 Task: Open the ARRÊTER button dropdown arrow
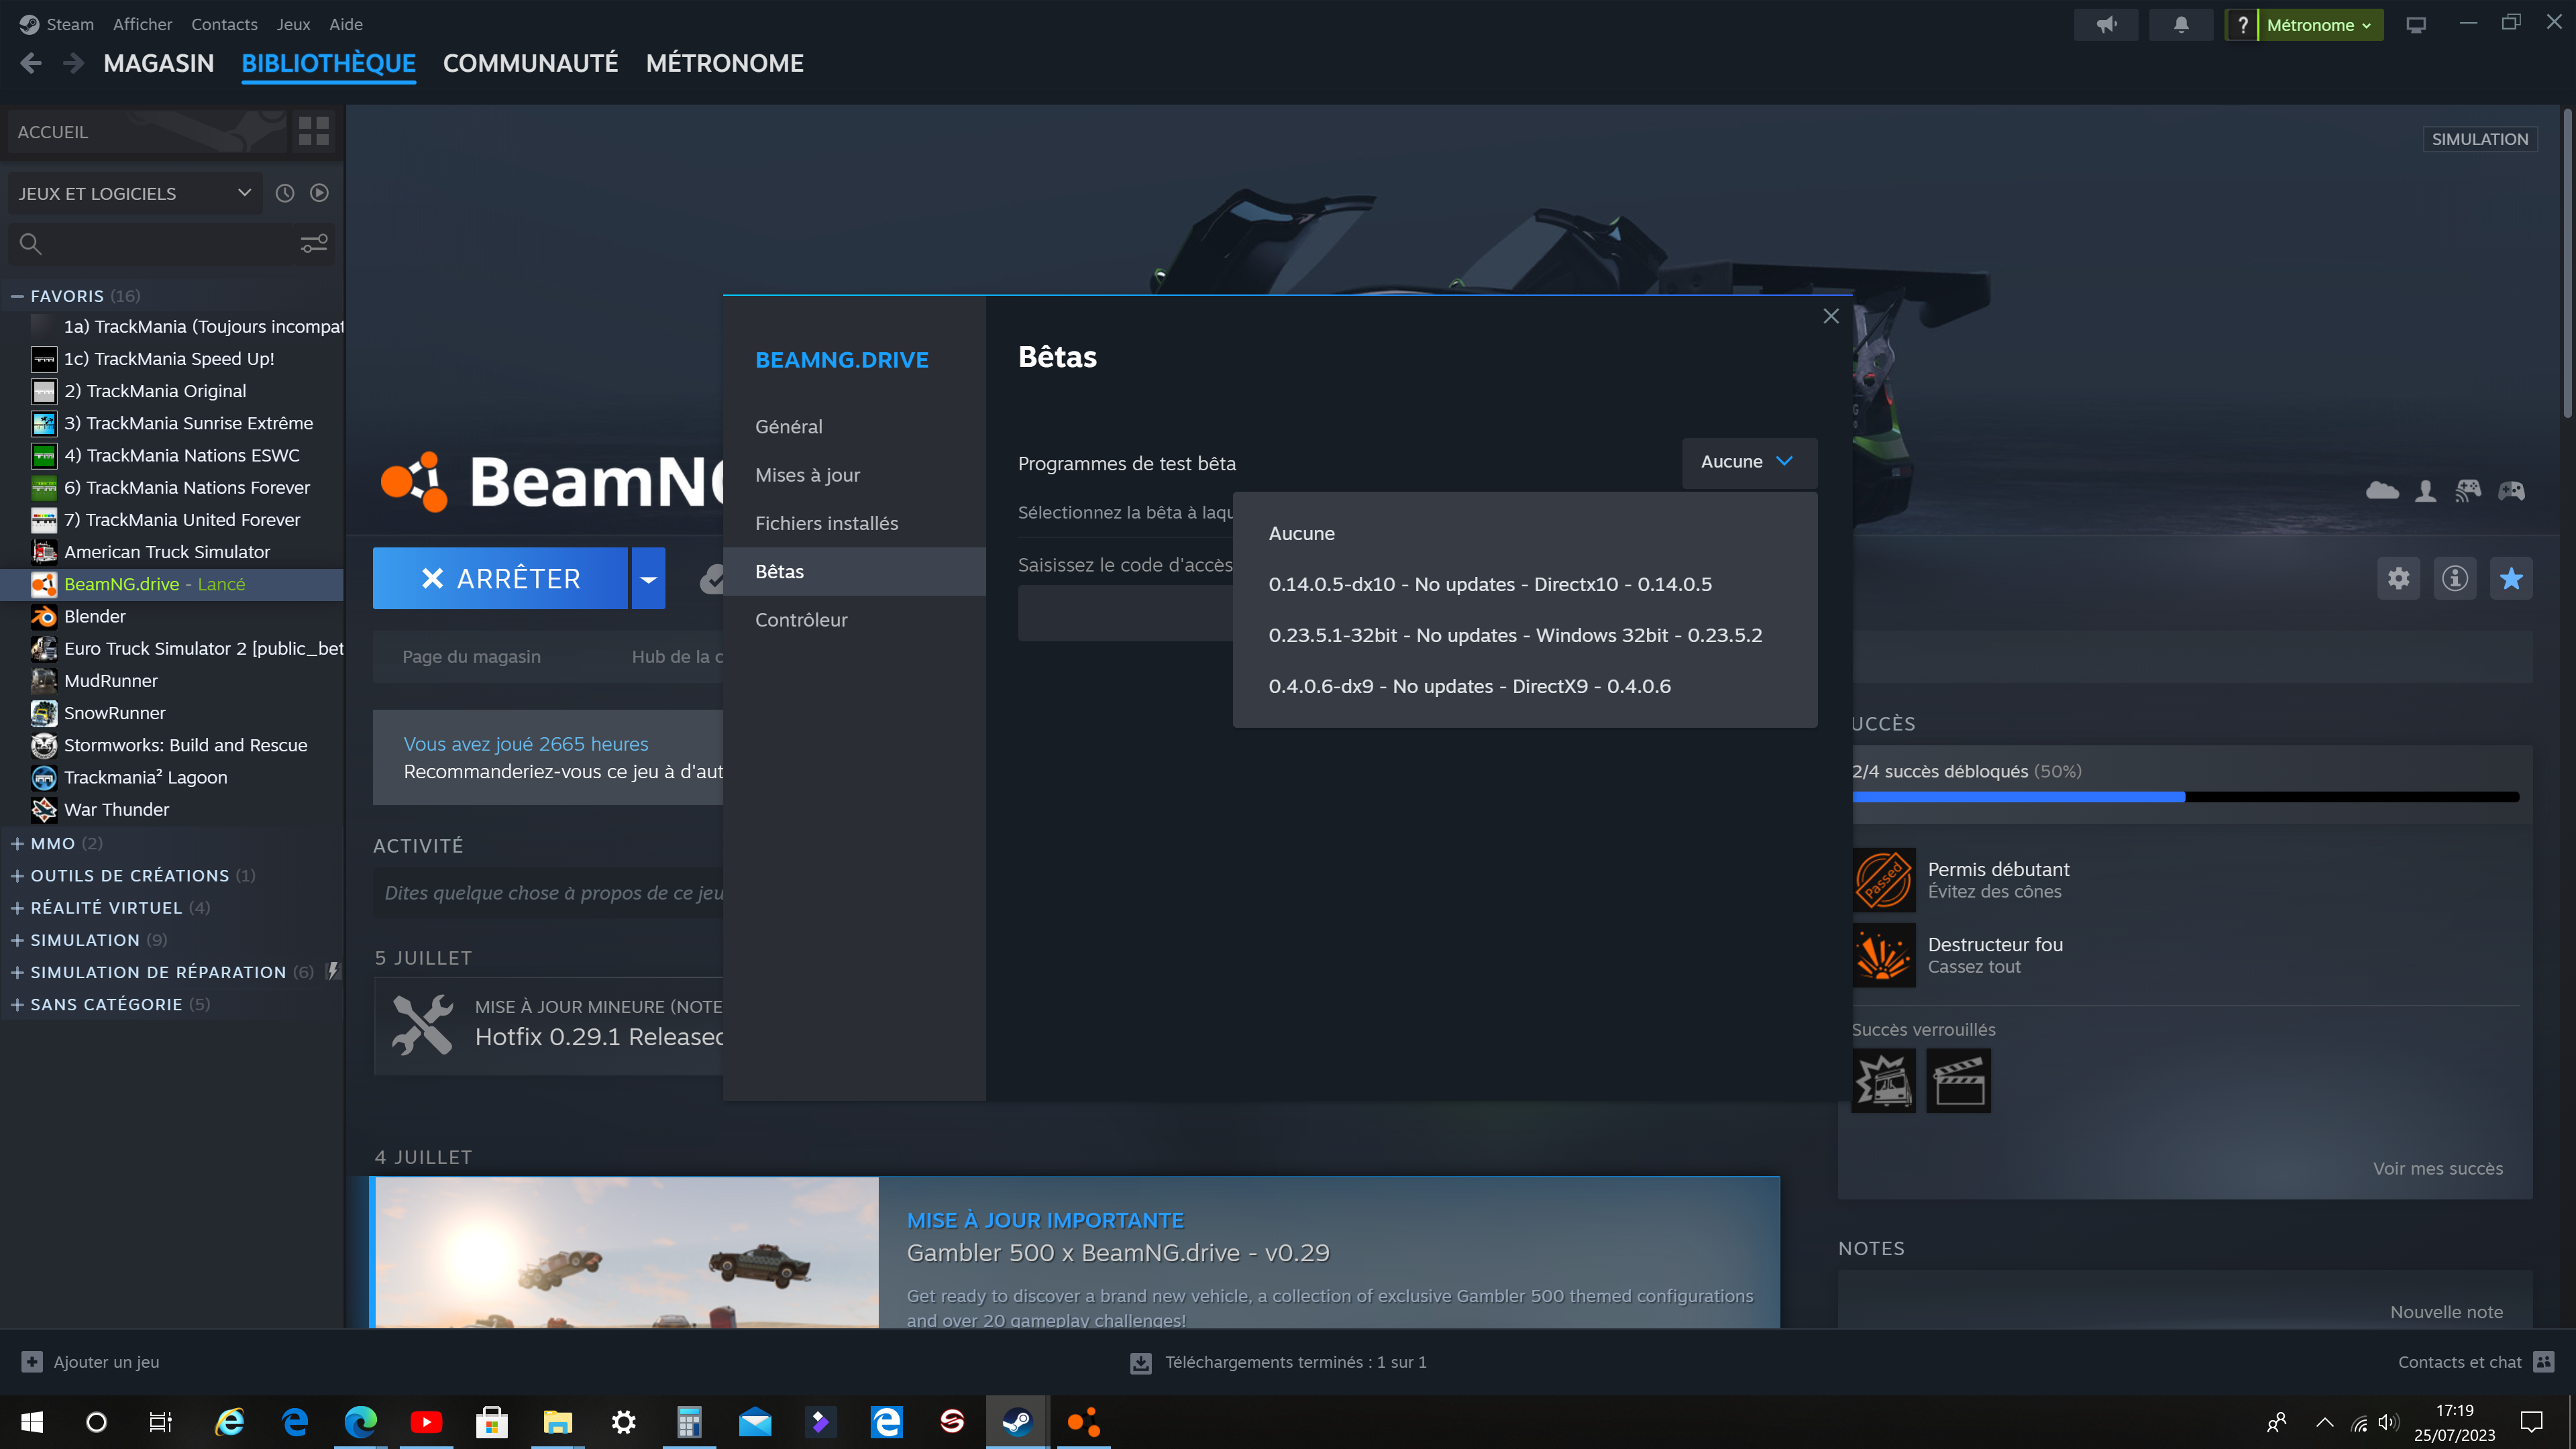(x=649, y=578)
